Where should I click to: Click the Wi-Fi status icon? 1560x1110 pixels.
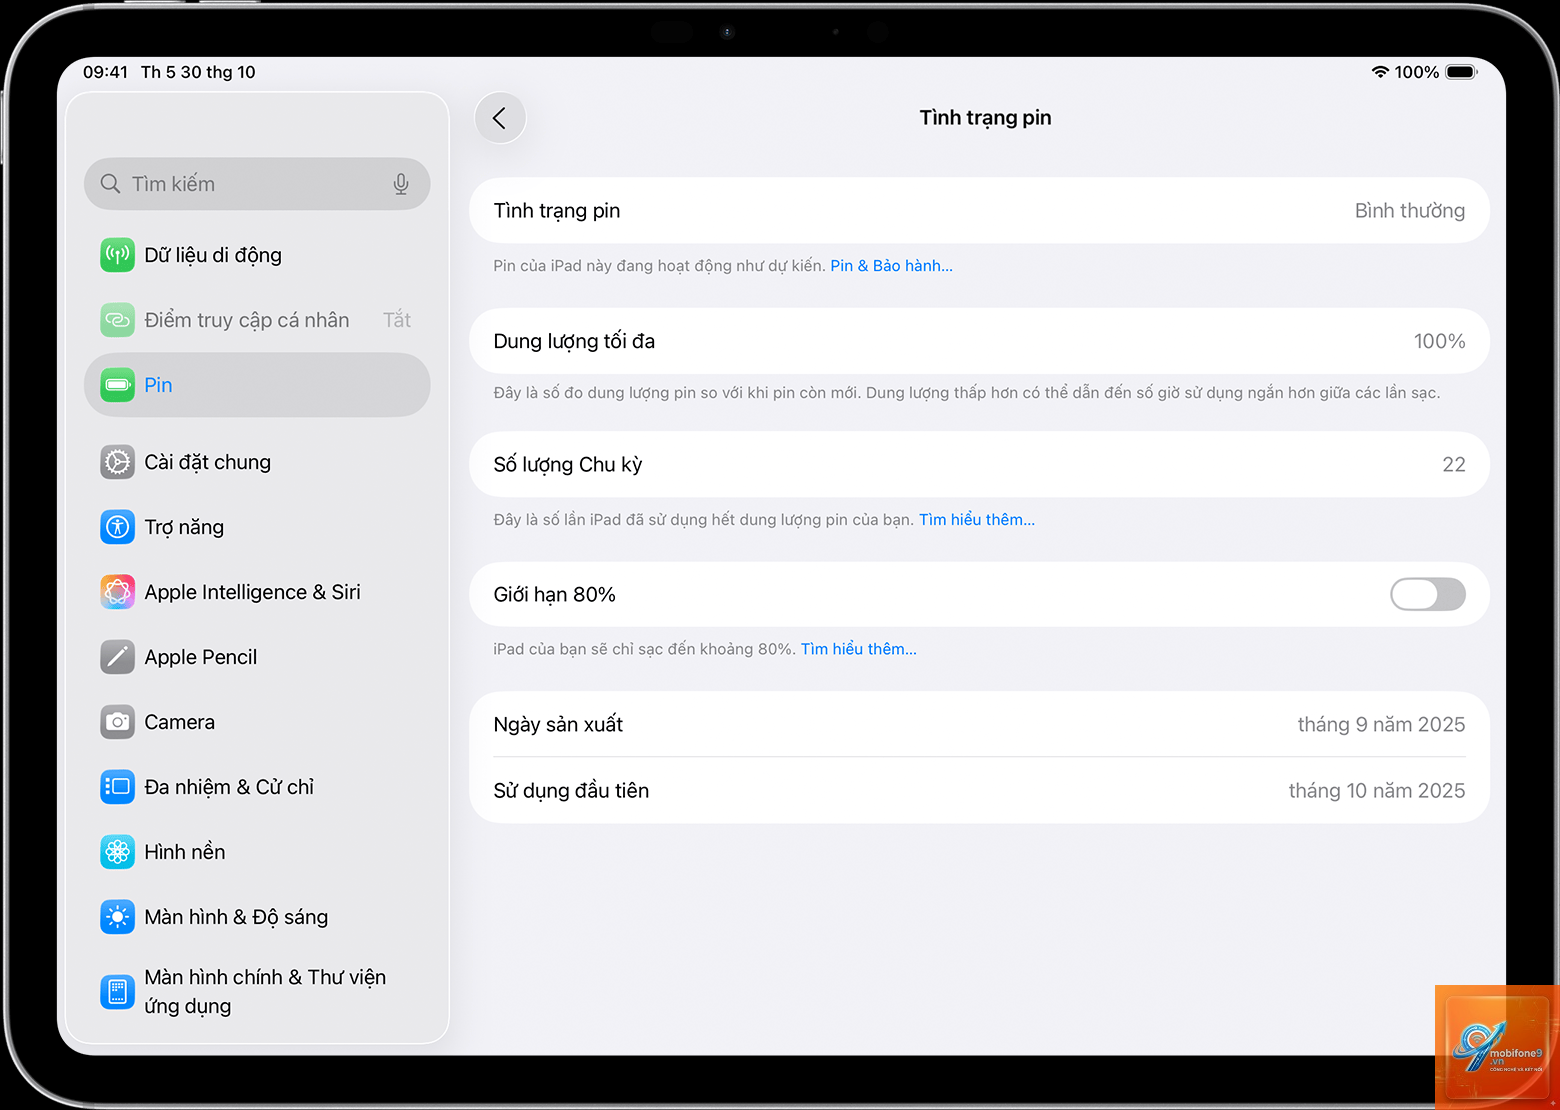1380,72
